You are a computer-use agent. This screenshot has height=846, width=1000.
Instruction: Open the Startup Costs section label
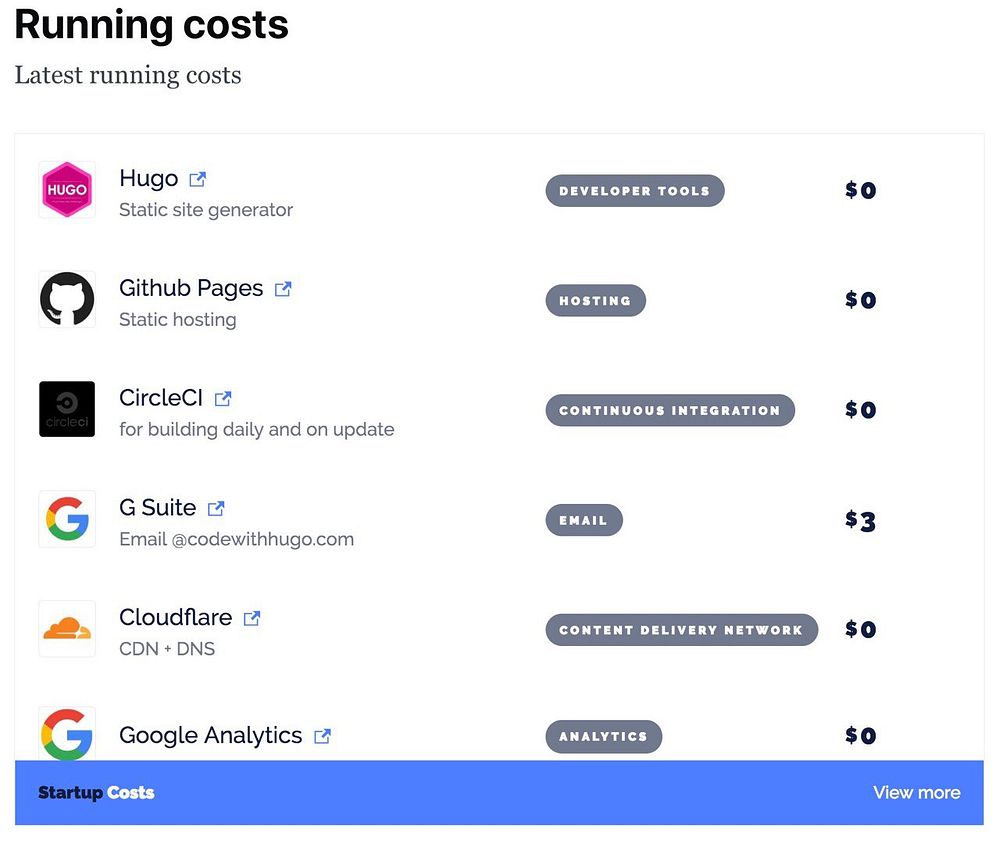(96, 792)
